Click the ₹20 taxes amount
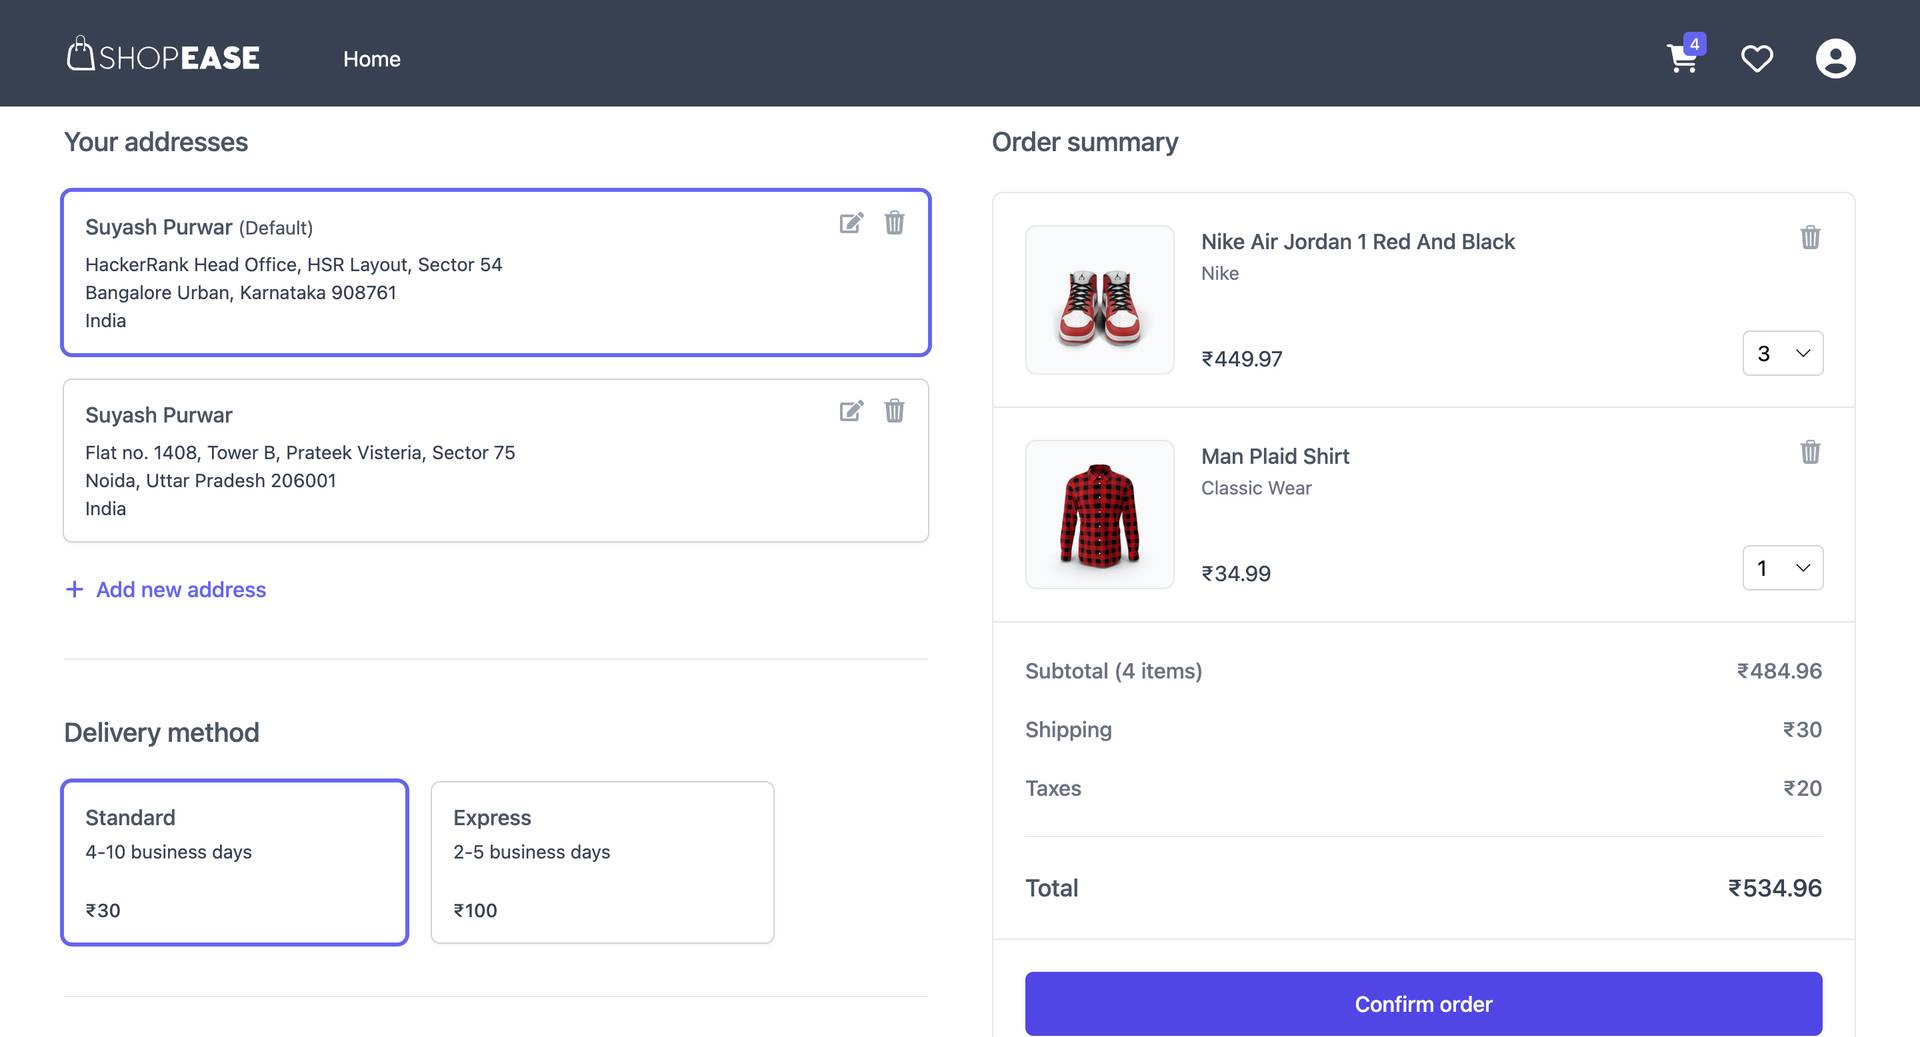 (x=1802, y=788)
